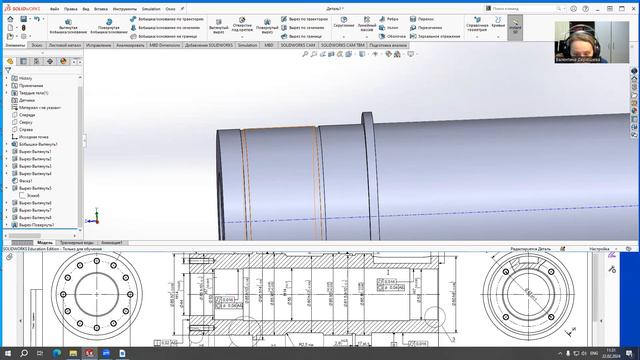Open PropertyManager panel tab
This screenshot has height=360, width=640.
[x=23, y=61]
